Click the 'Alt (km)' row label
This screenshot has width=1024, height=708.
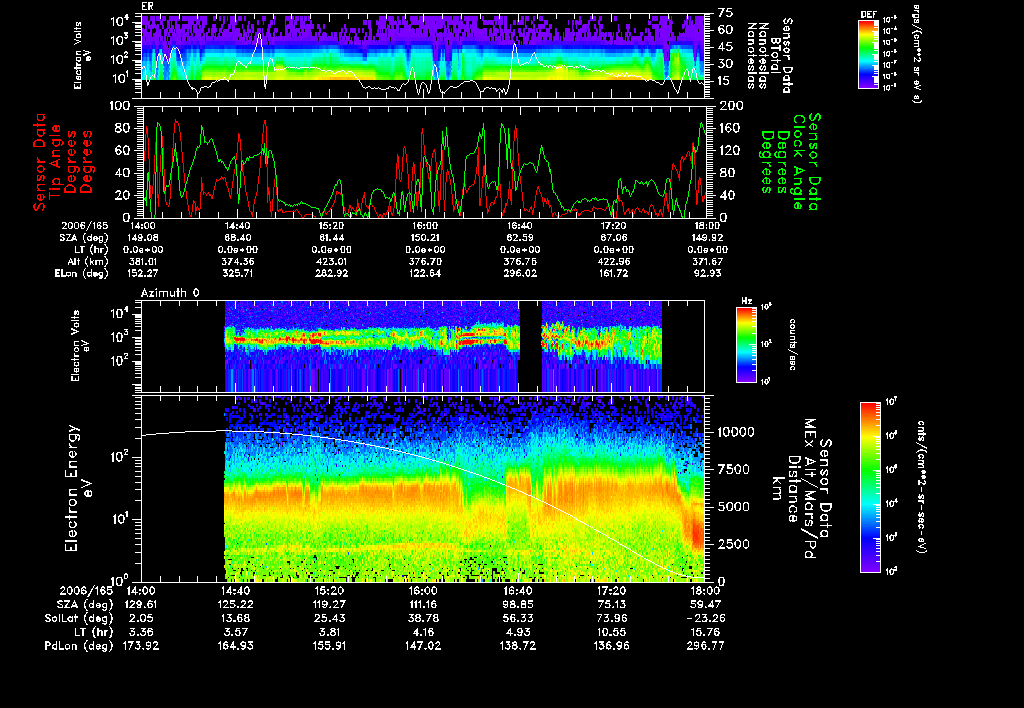coord(88,262)
